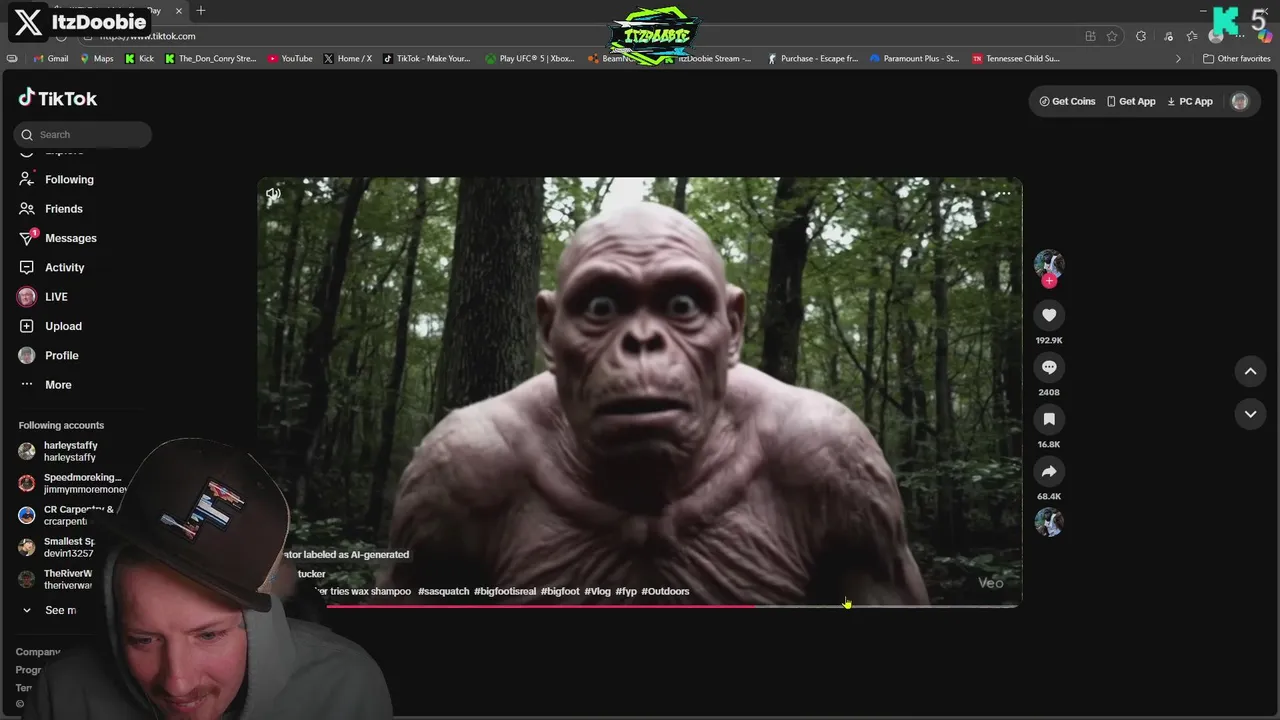Open the #Vlog hashtag

pyautogui.click(x=597, y=591)
